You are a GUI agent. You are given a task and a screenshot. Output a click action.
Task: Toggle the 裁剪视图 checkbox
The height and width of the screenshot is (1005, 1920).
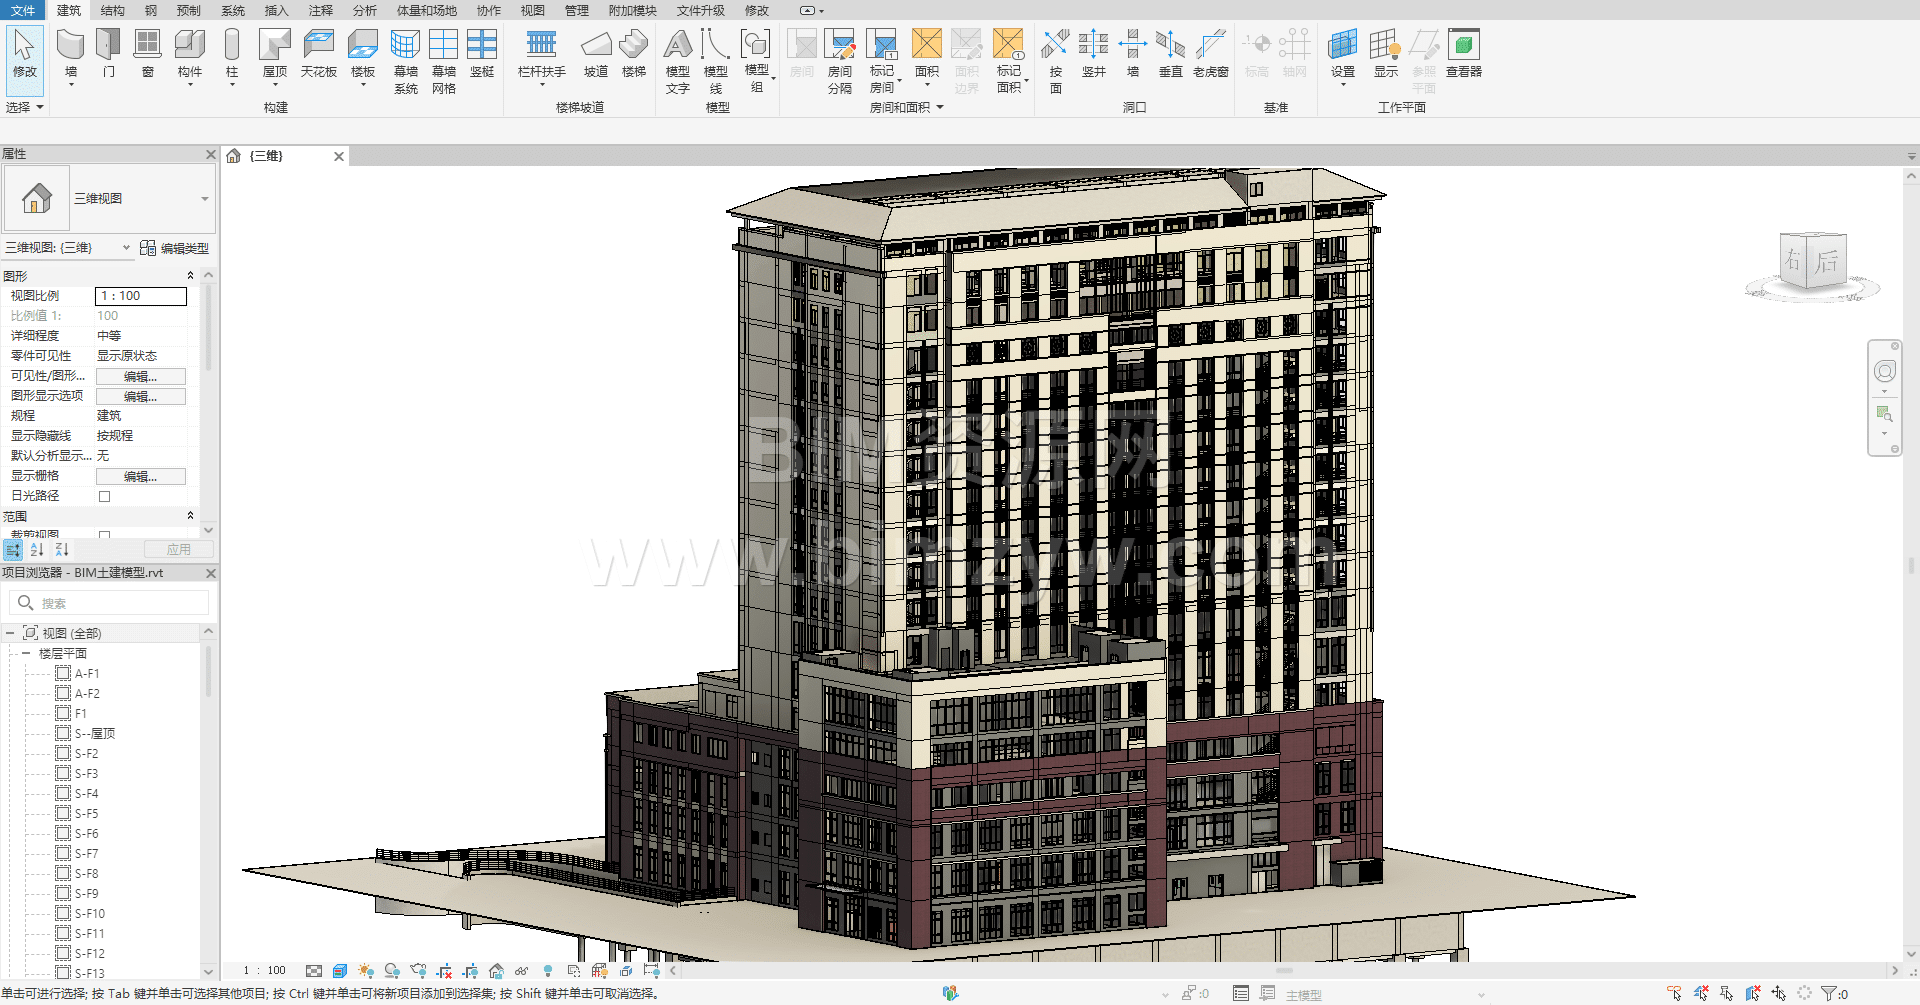[104, 535]
